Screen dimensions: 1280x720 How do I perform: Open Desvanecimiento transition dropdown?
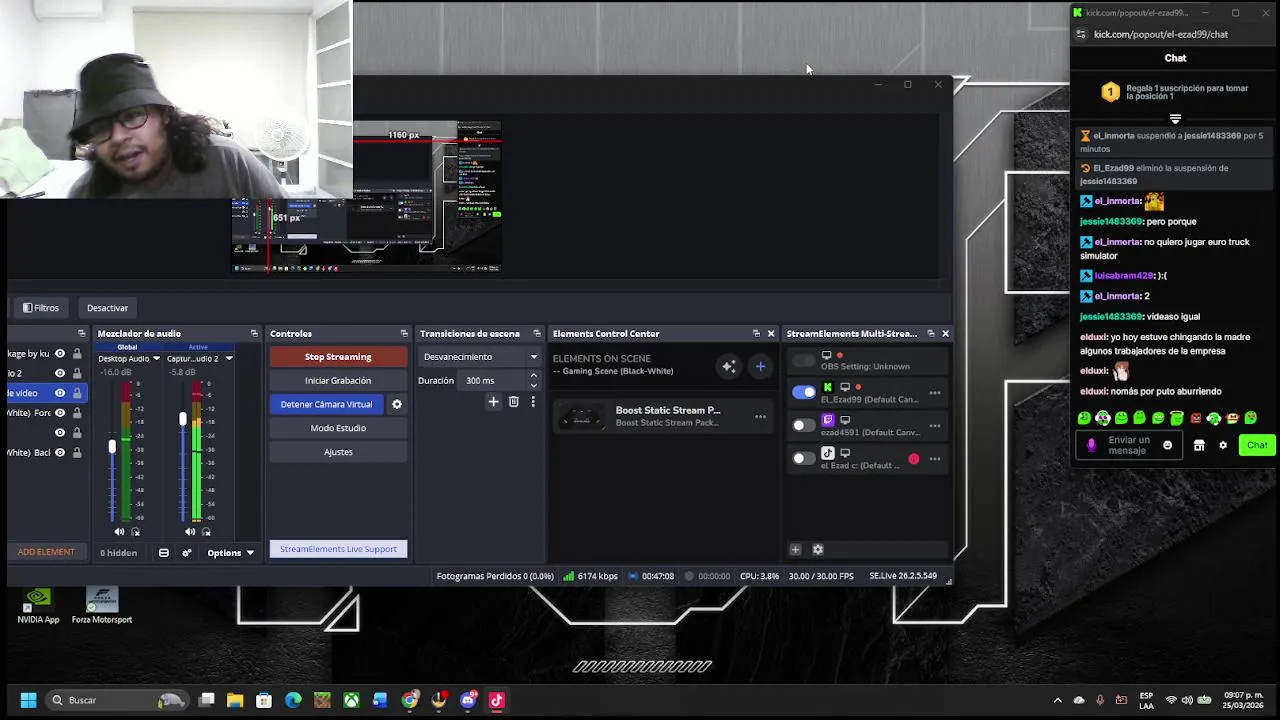(479, 357)
